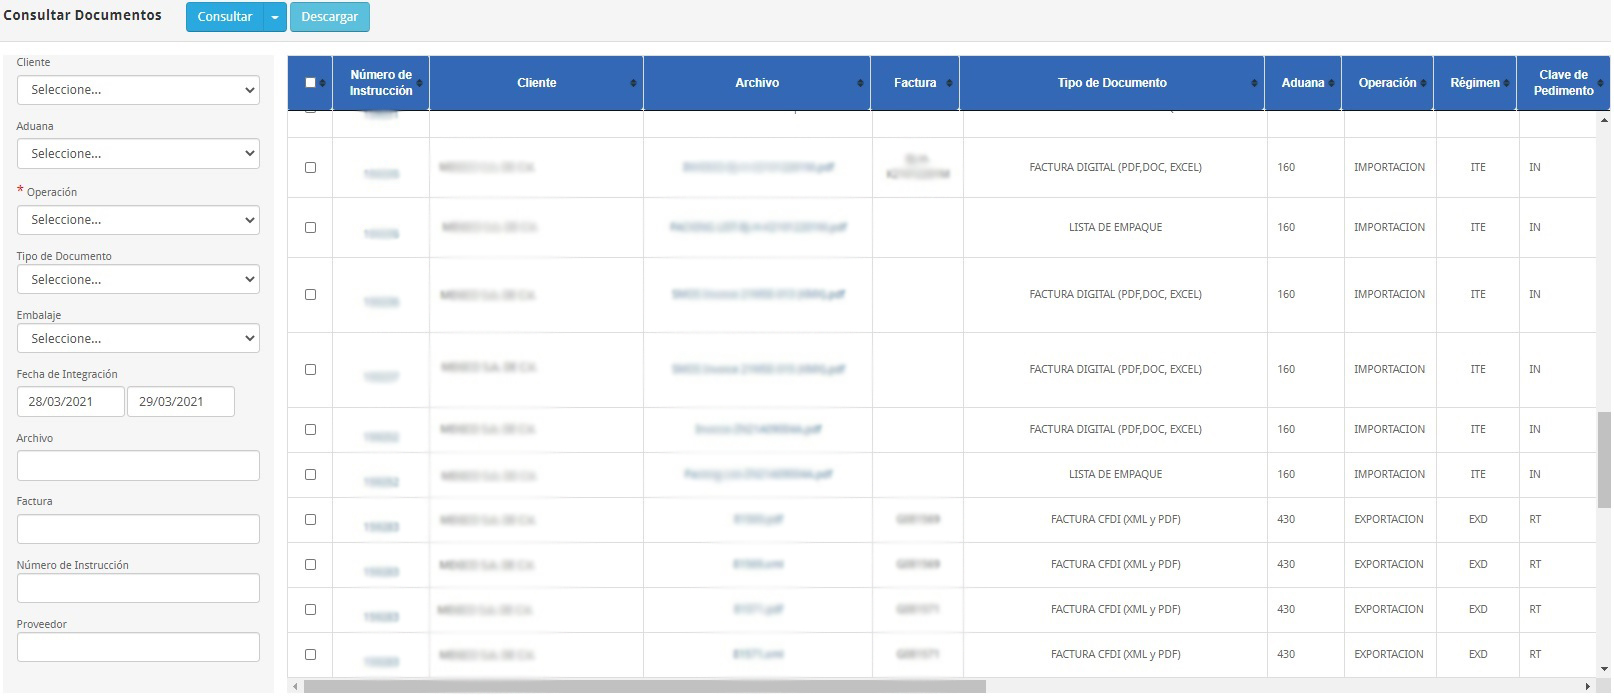1614x697 pixels.
Task: Open the Operación dropdown filter
Action: click(138, 220)
